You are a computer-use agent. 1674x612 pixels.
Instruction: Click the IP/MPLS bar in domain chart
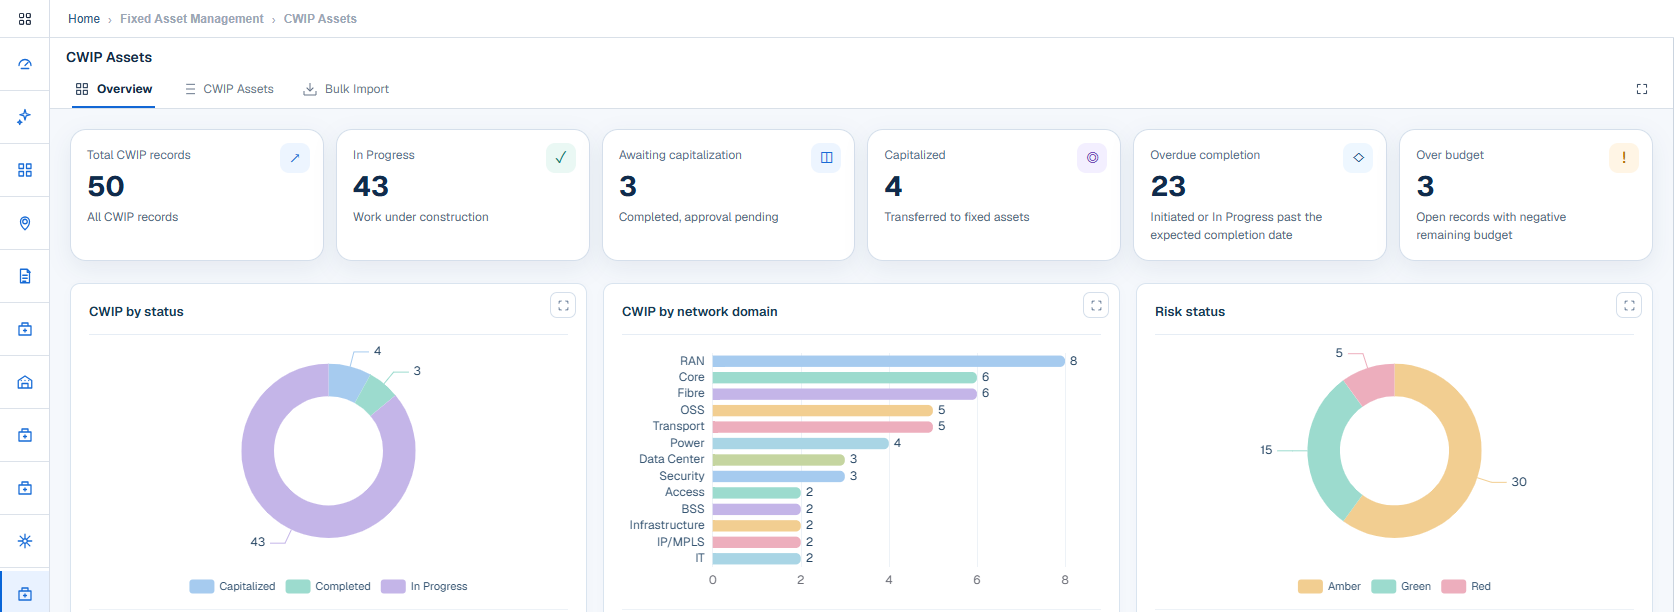[x=756, y=542]
